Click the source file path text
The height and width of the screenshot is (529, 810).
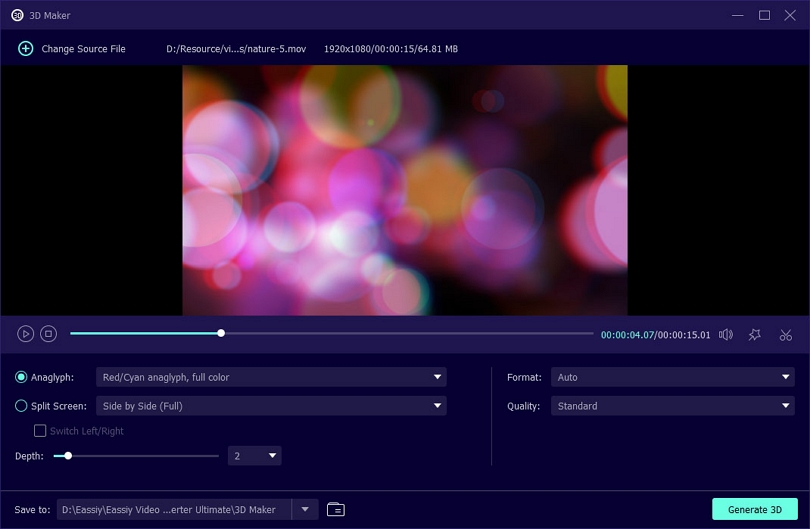pyautogui.click(x=236, y=49)
